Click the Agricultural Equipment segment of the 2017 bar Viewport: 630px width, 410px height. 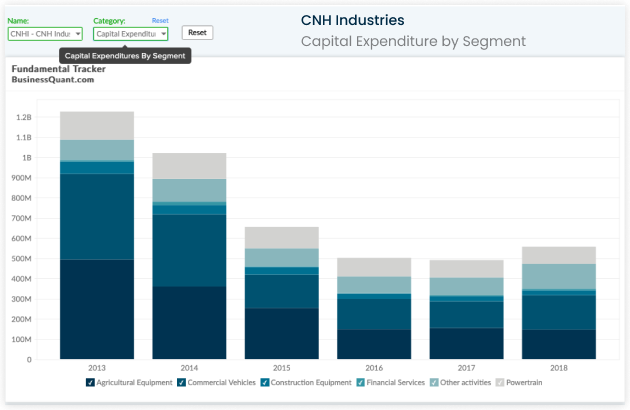click(466, 343)
